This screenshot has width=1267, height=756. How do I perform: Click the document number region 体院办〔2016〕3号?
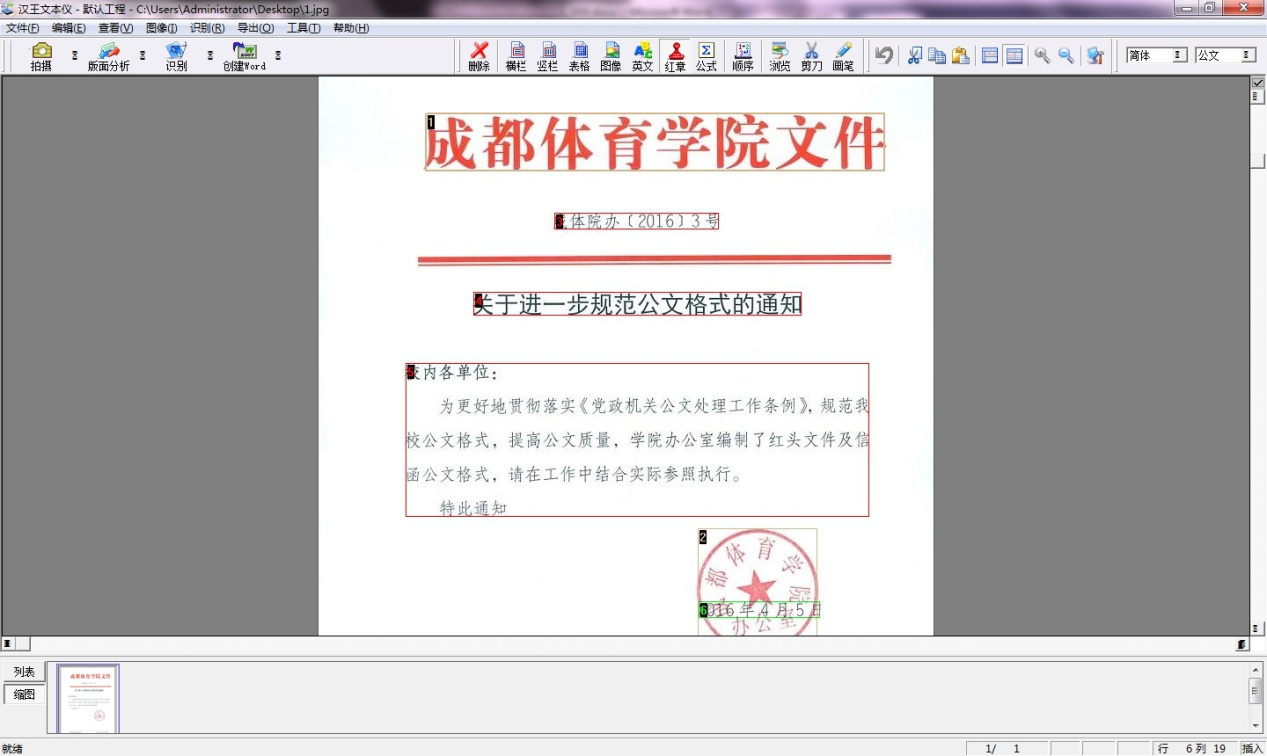[x=637, y=221]
